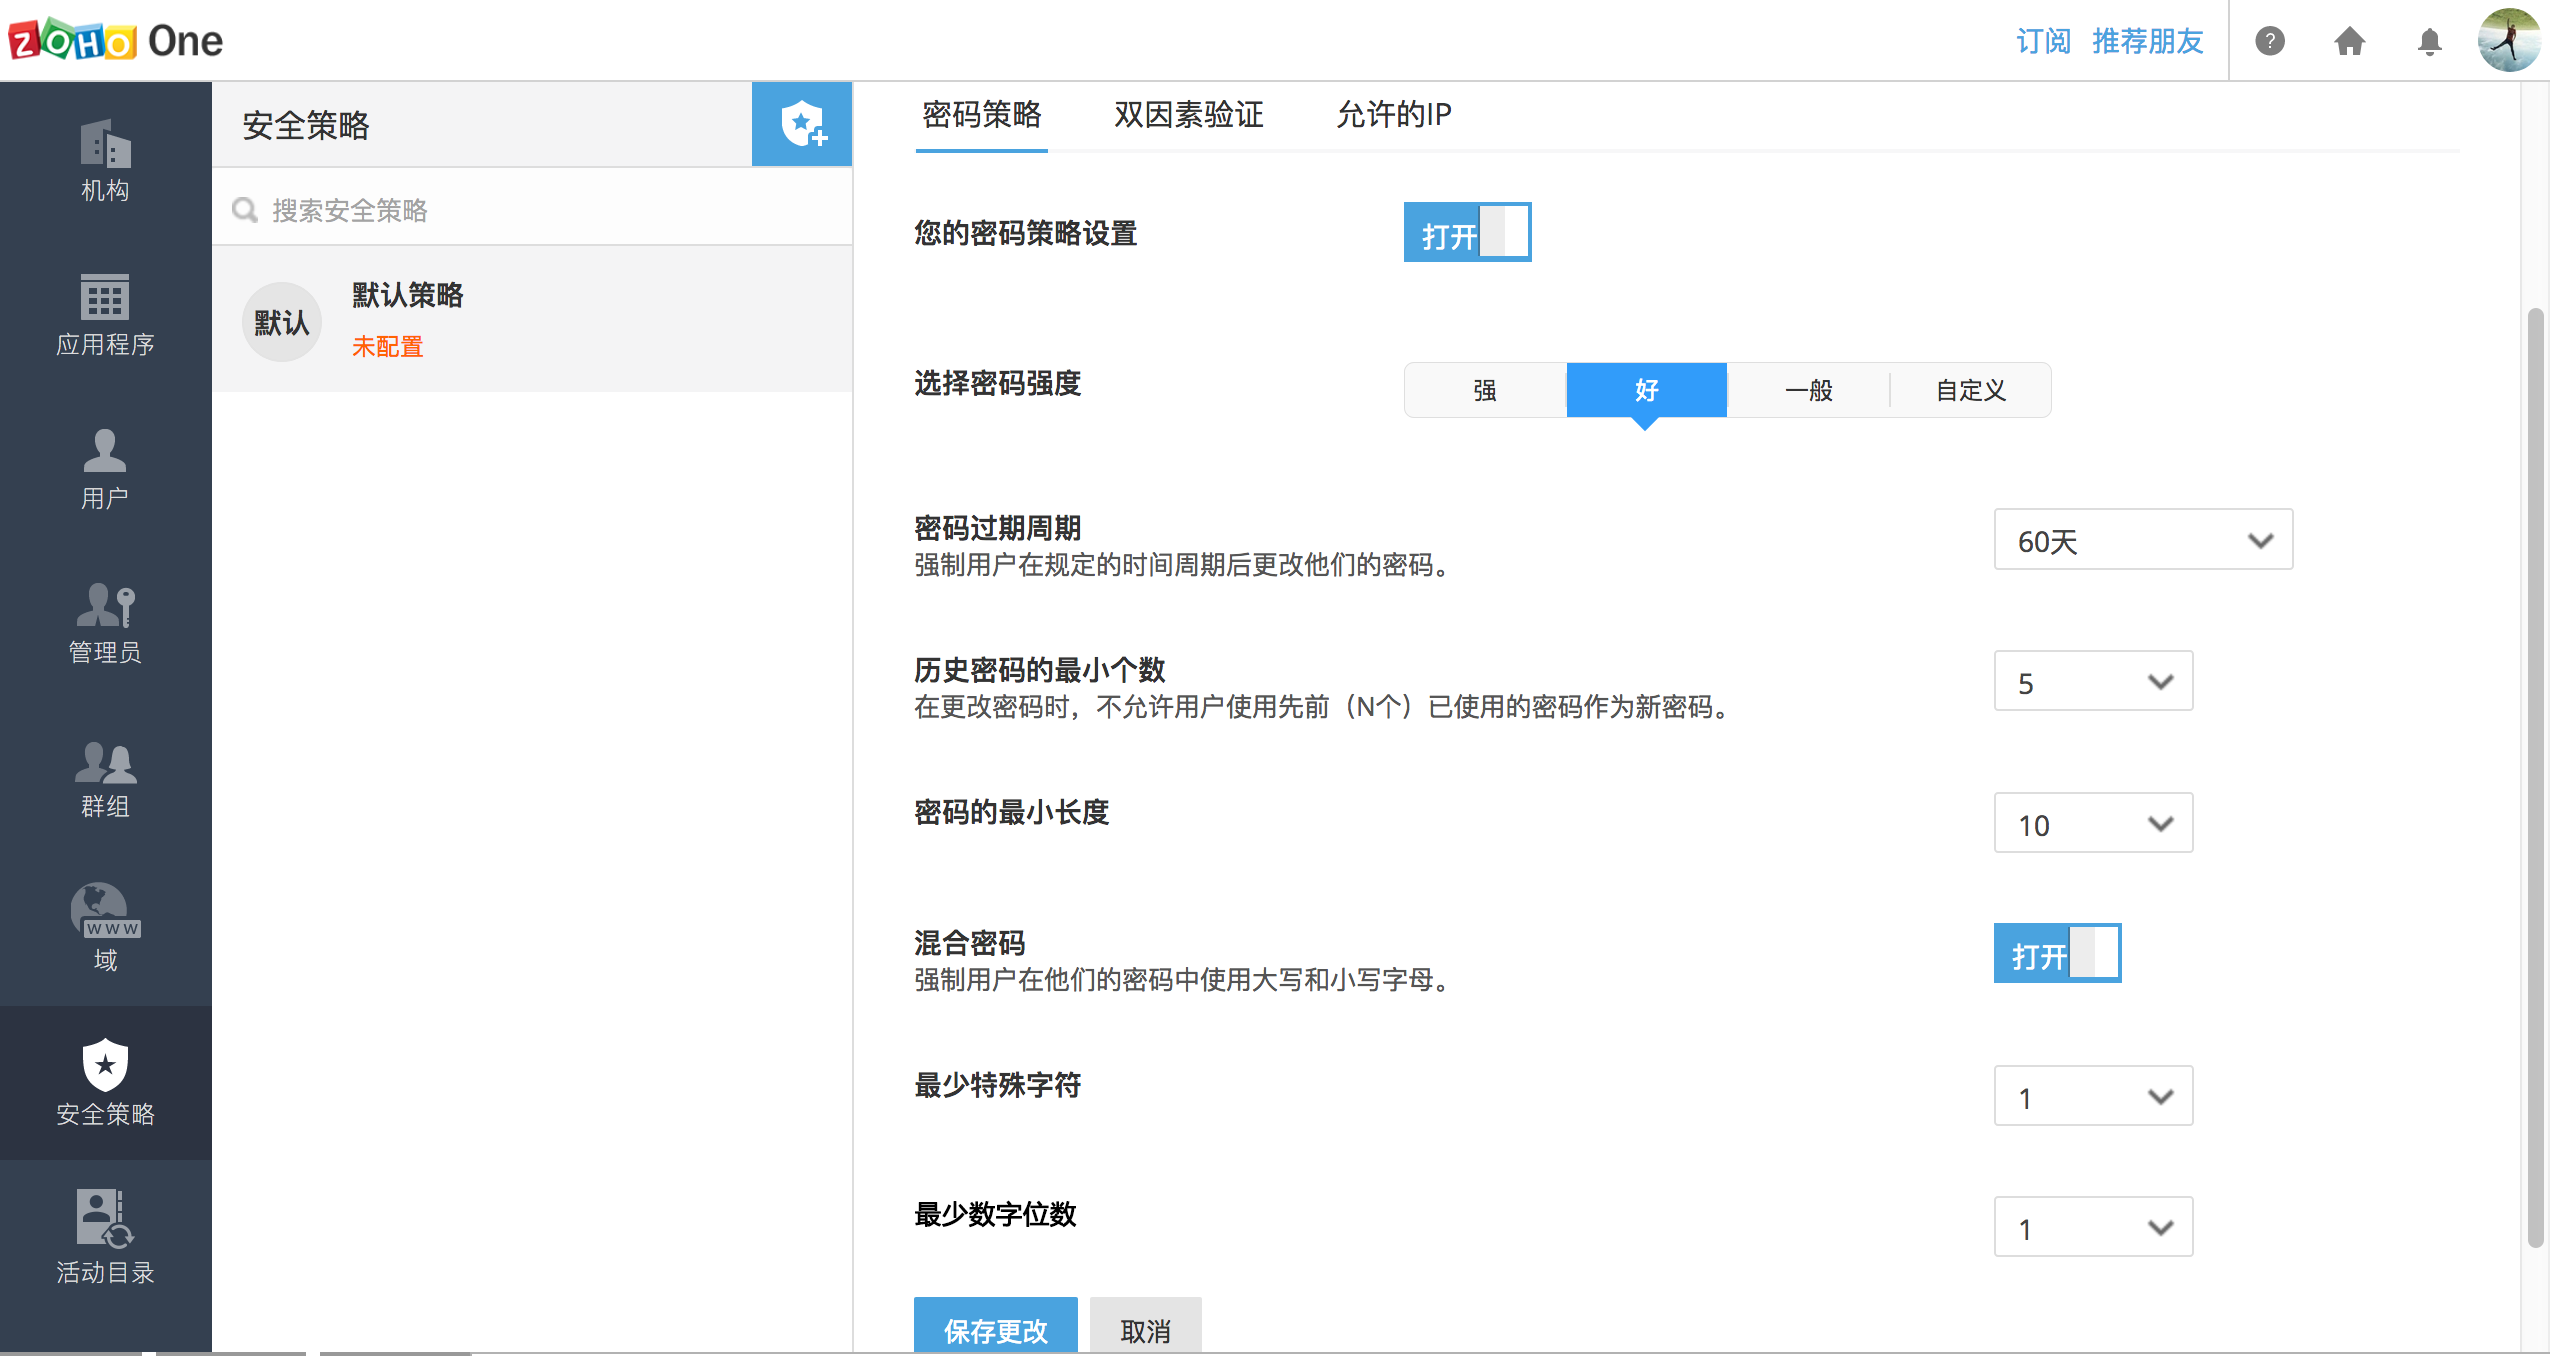Image resolution: width=2550 pixels, height=1356 pixels.
Task: Switch to the 允许的IP tab
Action: coord(1393,115)
